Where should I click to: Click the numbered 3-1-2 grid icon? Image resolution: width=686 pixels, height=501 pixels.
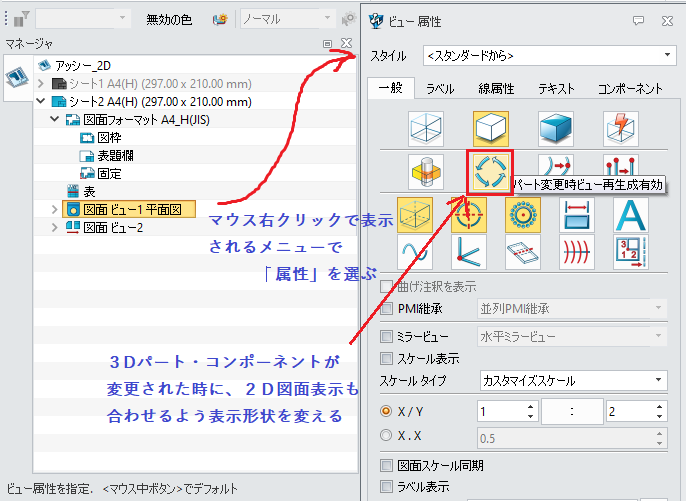[x=631, y=252]
